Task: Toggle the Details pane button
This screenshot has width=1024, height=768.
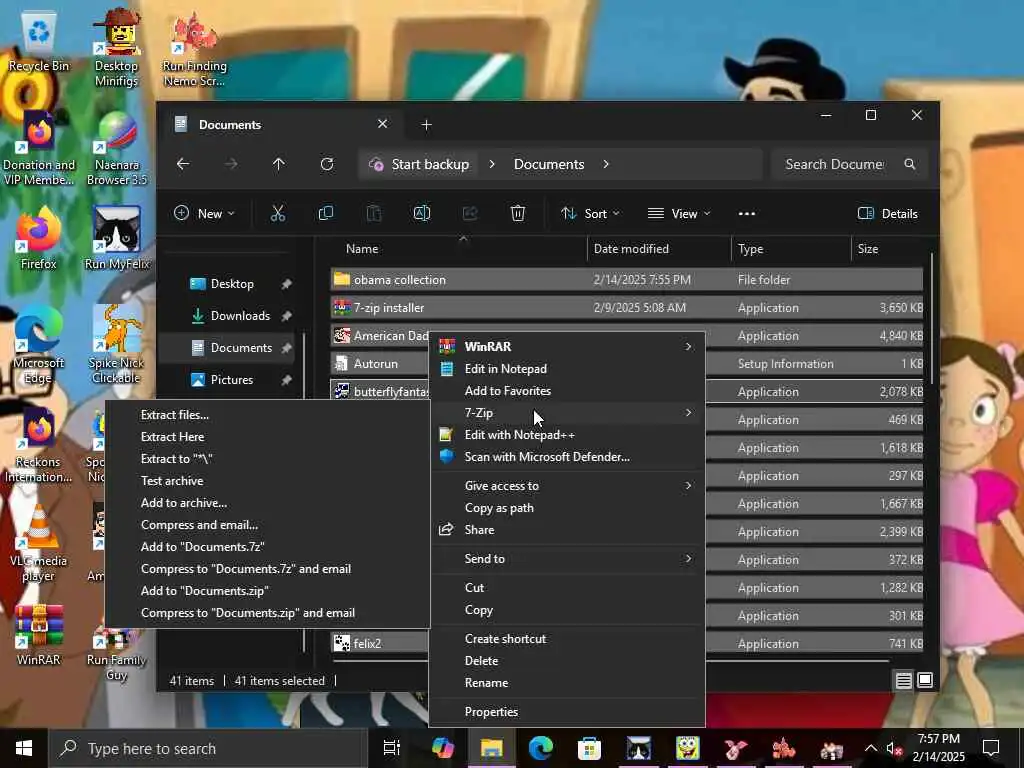Action: 888,214
